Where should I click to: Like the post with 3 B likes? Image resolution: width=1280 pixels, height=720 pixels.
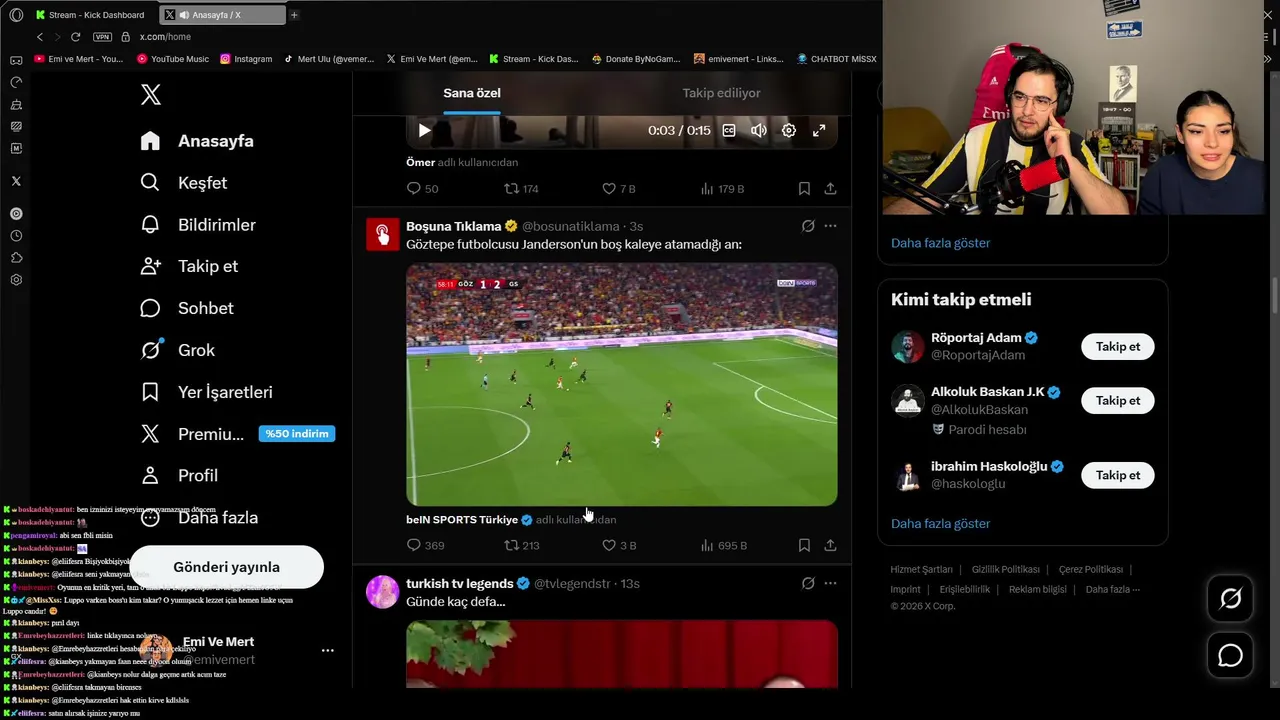click(x=618, y=545)
